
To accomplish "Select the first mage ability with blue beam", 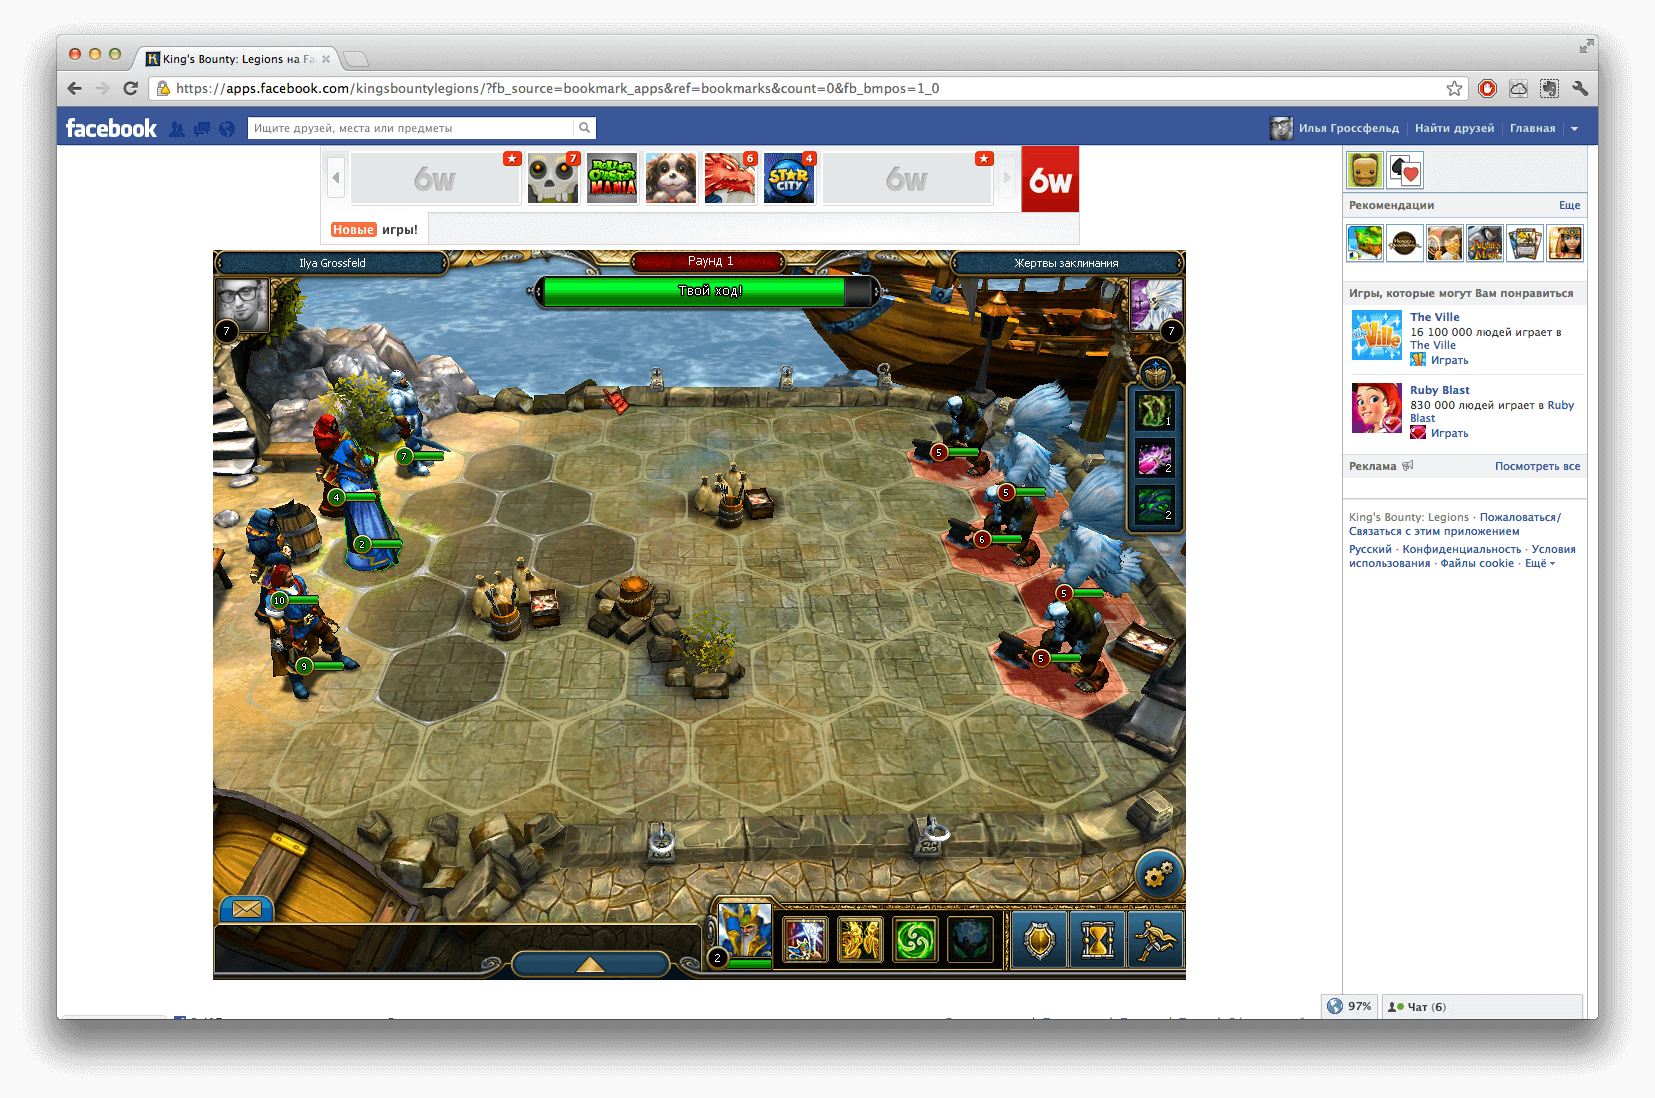I will (805, 940).
